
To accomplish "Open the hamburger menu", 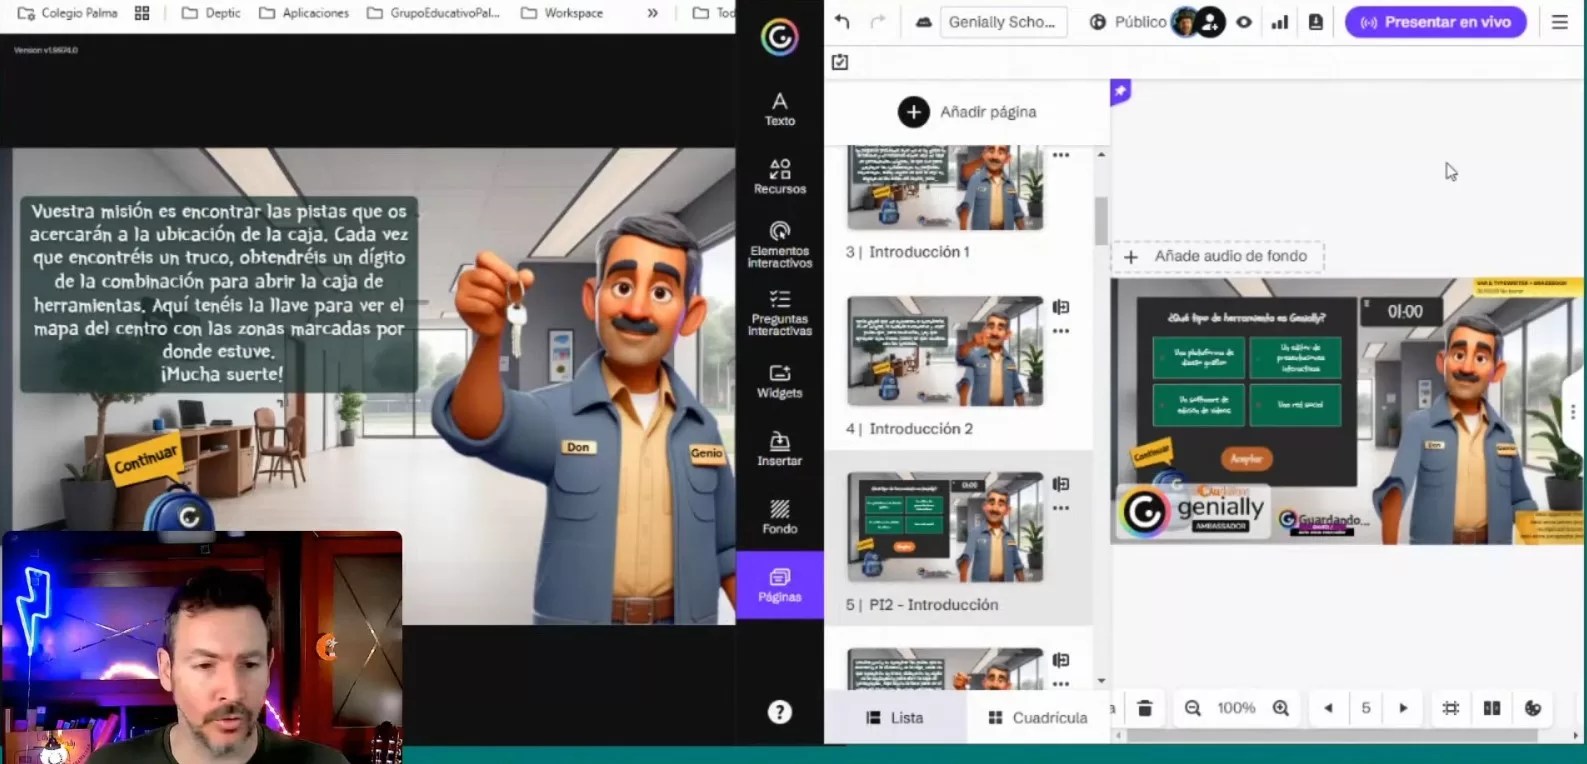I will pyautogui.click(x=1559, y=22).
